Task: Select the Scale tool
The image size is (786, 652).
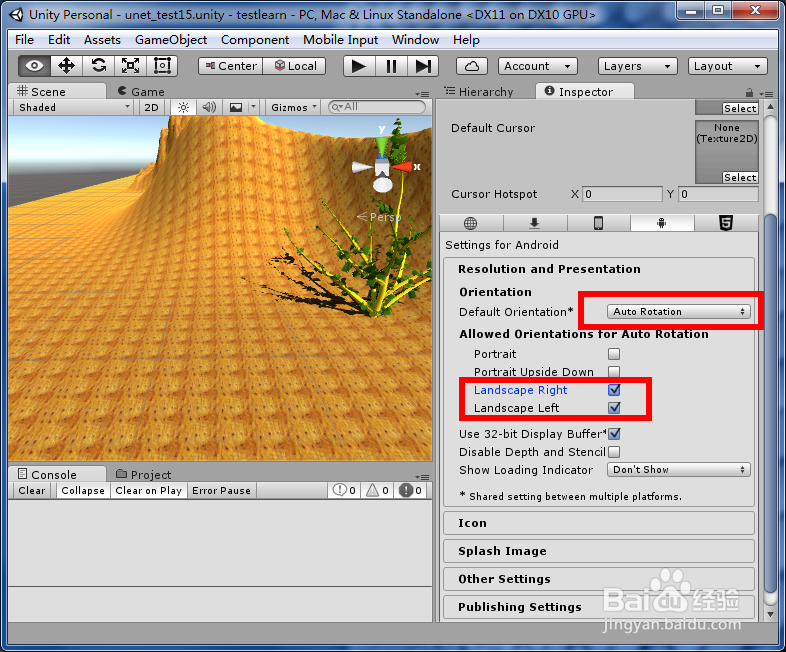Action: [x=130, y=66]
